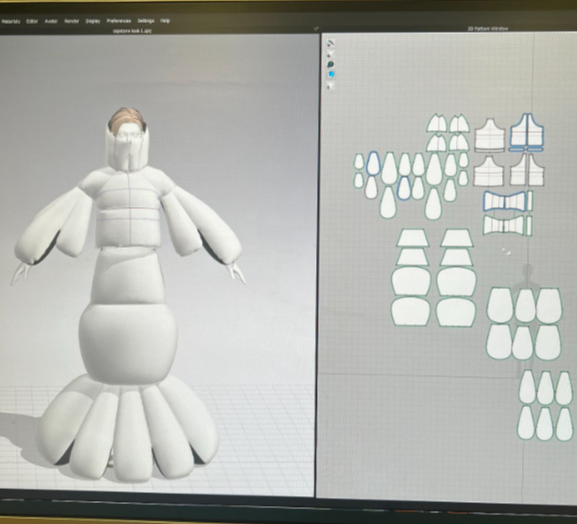Open the Display menu

click(93, 21)
